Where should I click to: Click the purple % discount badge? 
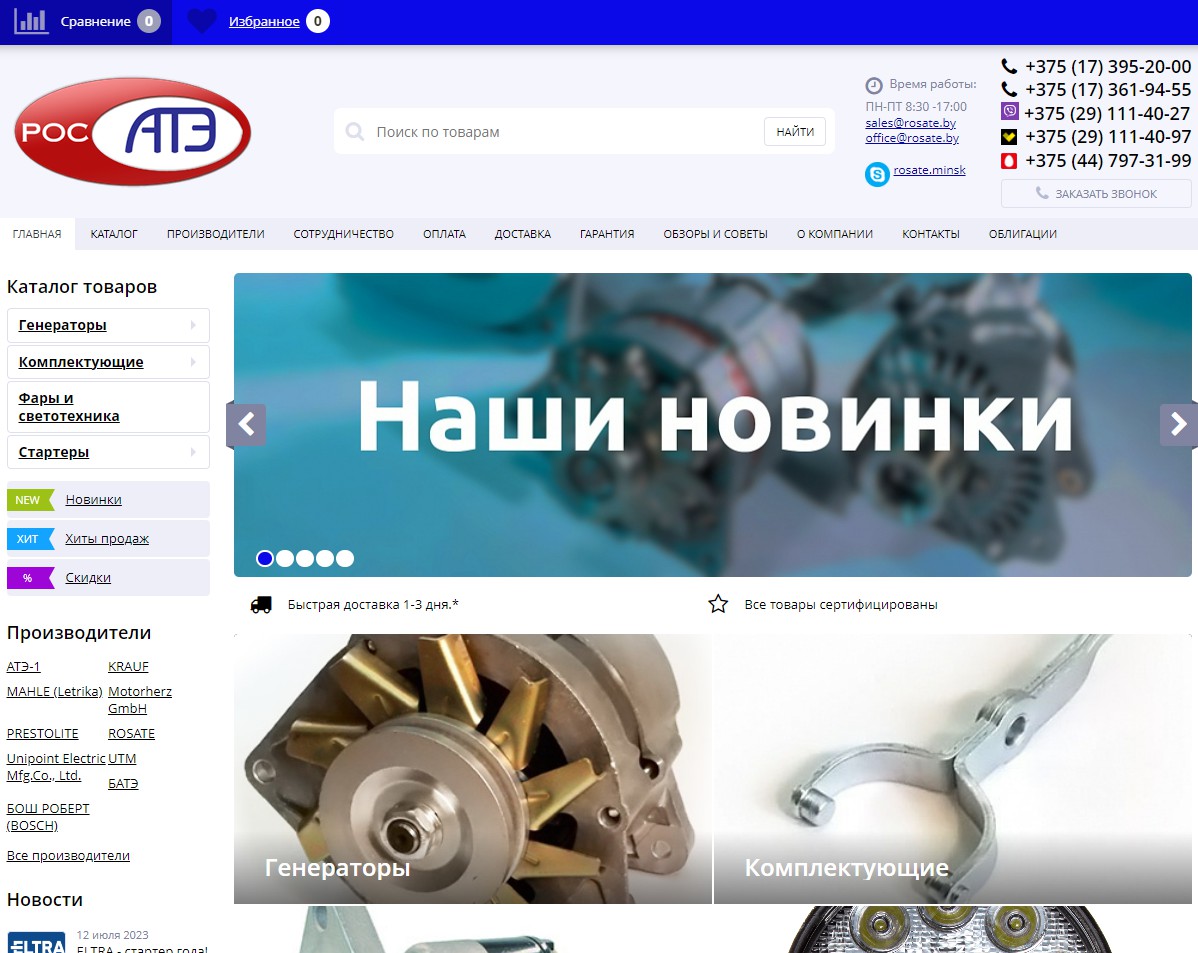click(x=31, y=578)
